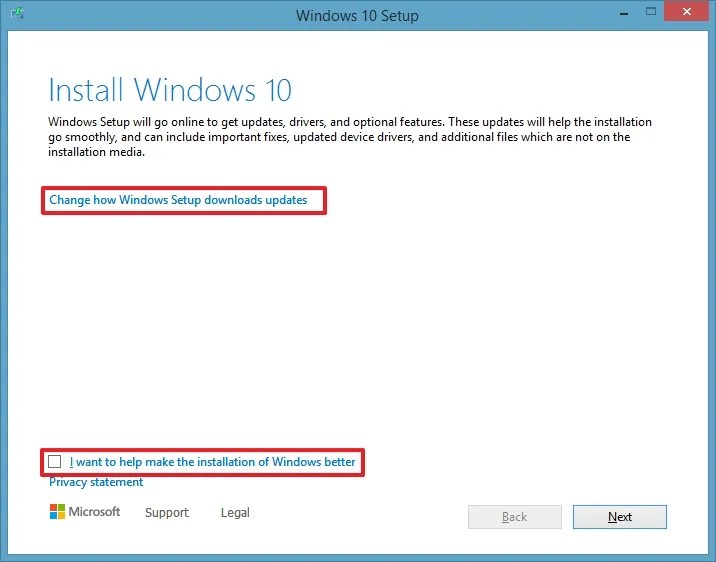This screenshot has width=716, height=562.
Task: Click the Install Windows 10 heading
Action: click(170, 90)
